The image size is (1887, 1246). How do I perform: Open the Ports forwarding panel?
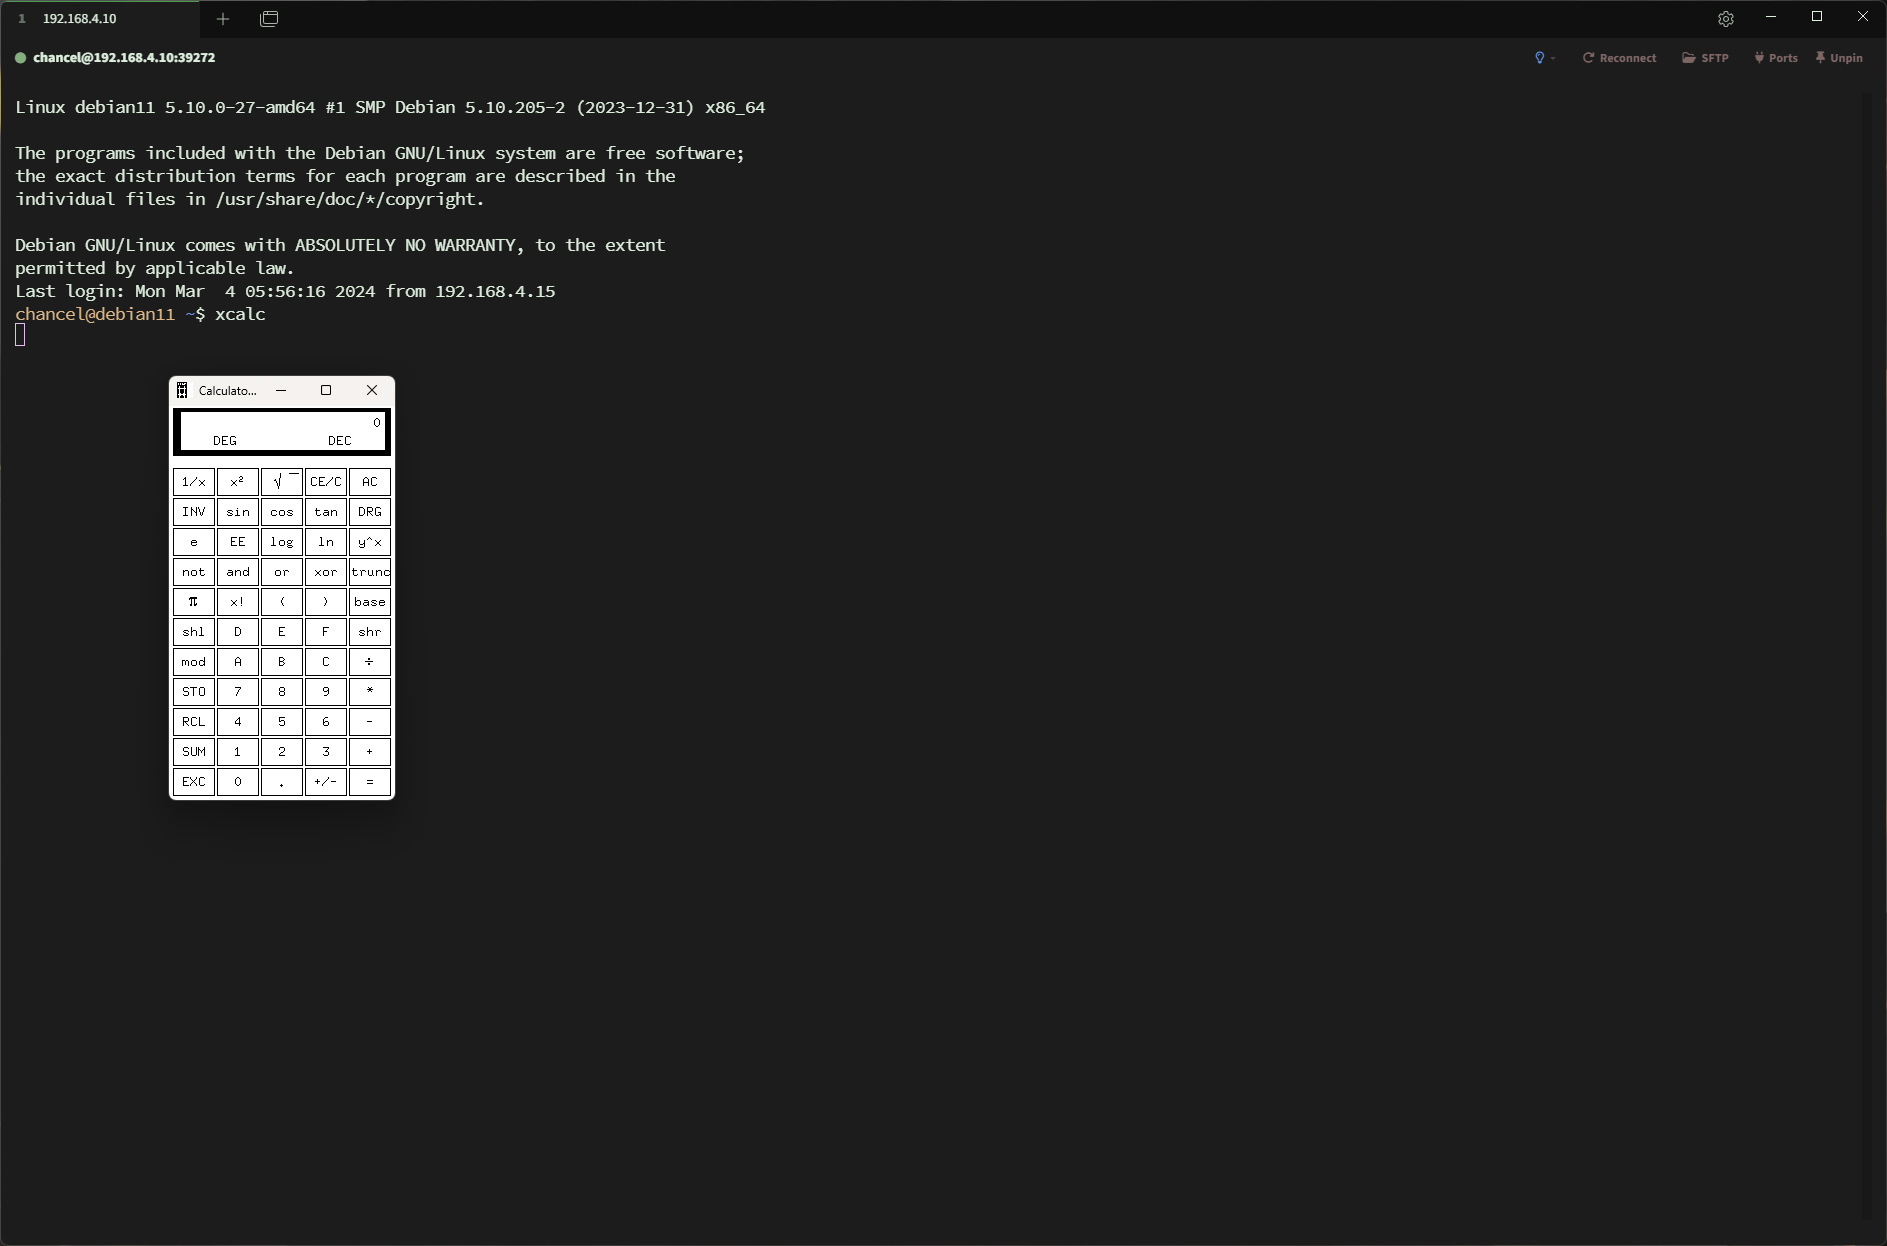pos(1775,58)
